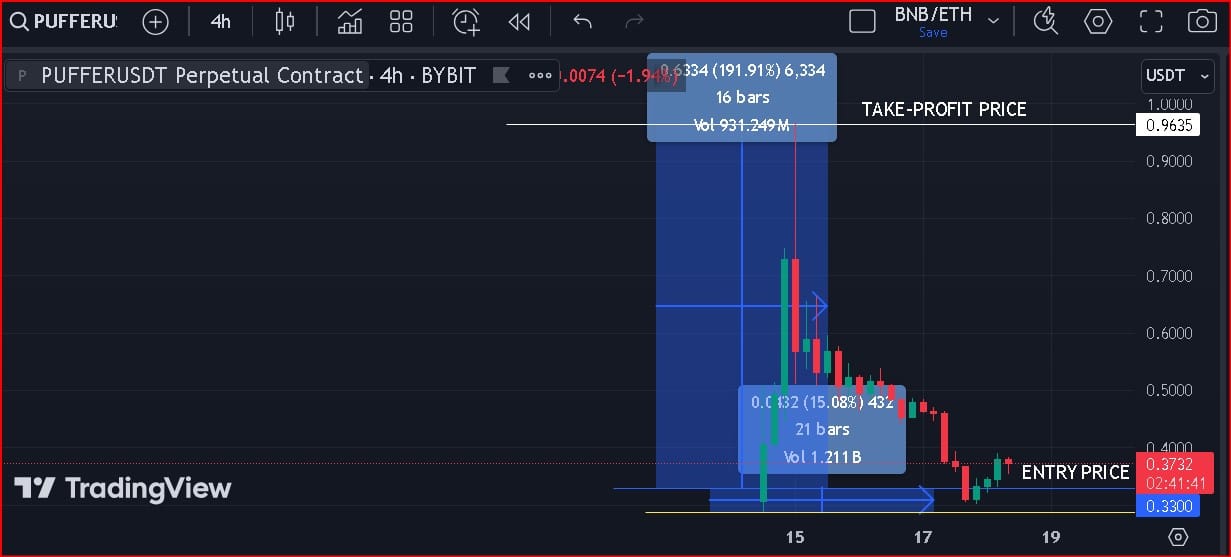This screenshot has width=1231, height=557.
Task: Open symbol search for PUFFERUSDT
Action: [62, 21]
